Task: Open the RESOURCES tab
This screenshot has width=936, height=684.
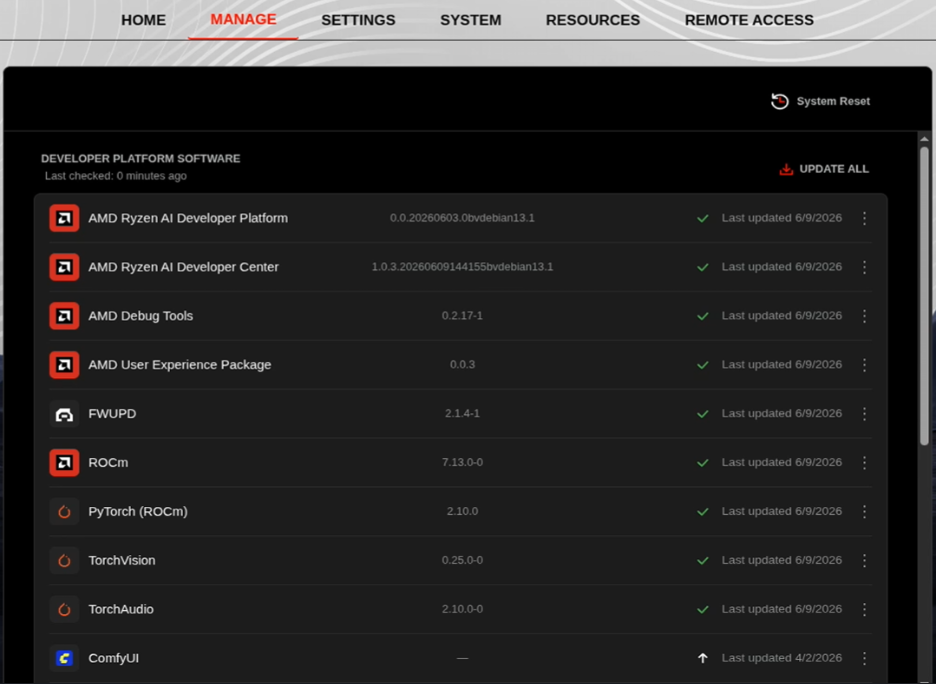Action: pyautogui.click(x=593, y=20)
